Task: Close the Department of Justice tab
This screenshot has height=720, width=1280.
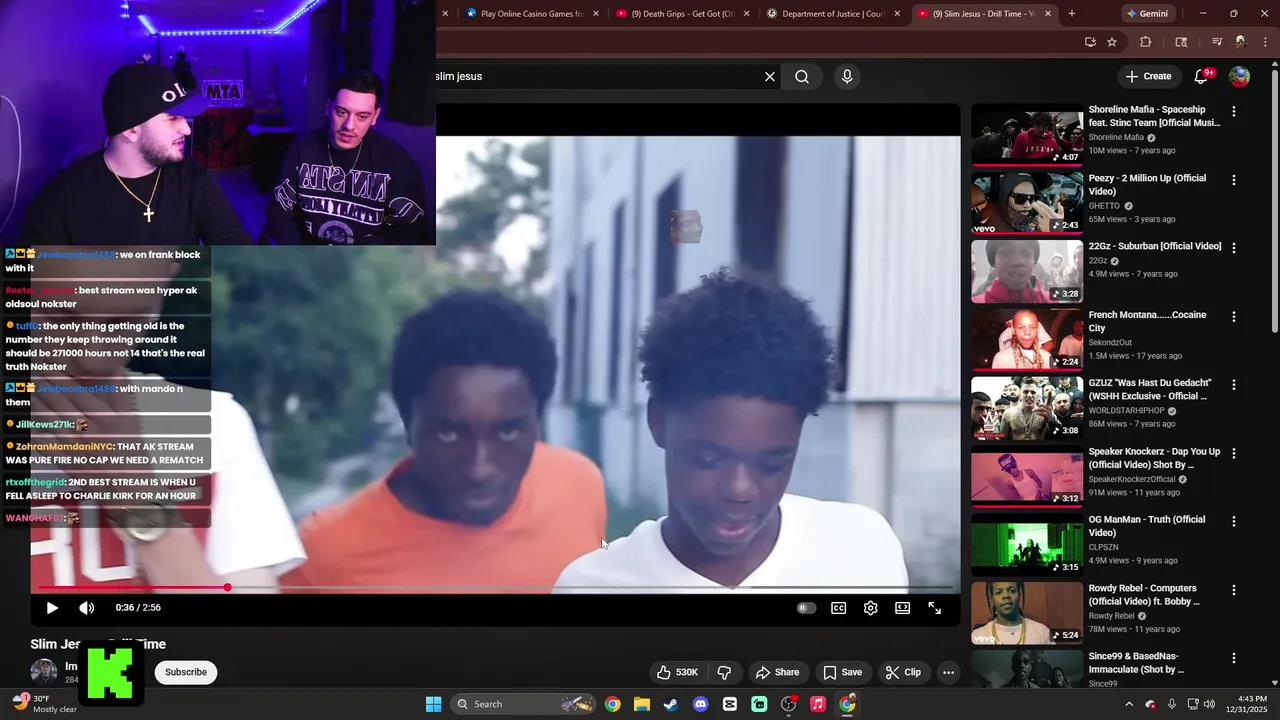Action: click(x=897, y=14)
